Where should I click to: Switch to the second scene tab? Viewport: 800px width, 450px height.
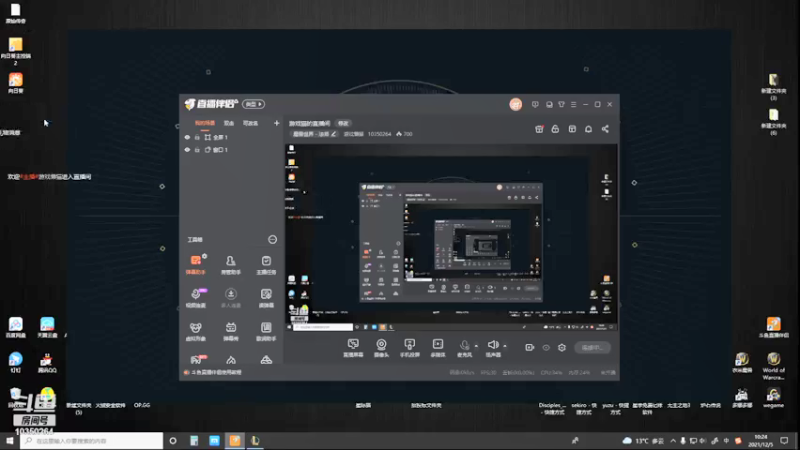229,123
